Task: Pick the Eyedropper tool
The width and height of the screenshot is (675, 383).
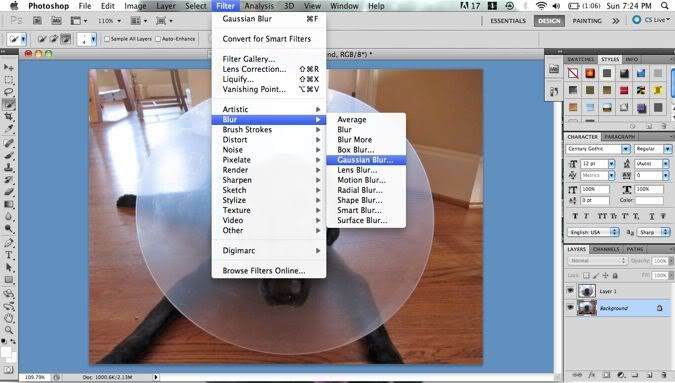Action: (x=9, y=128)
